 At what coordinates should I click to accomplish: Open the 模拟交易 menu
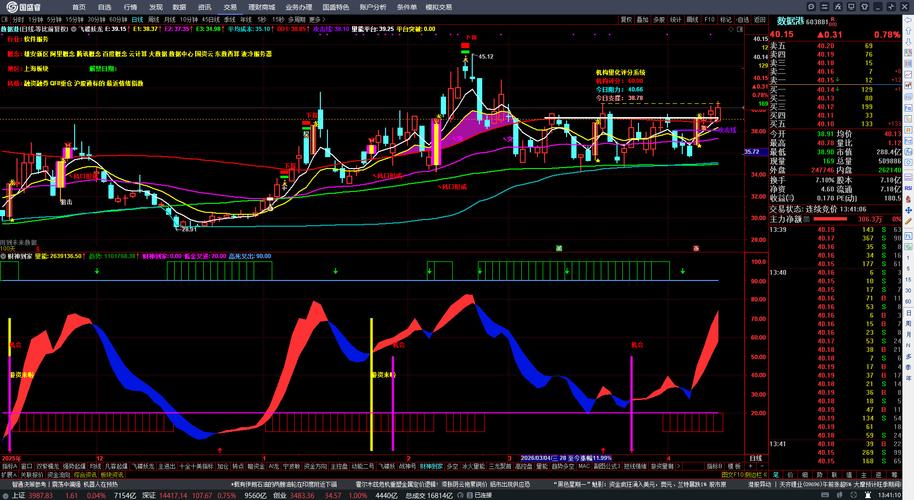point(438,7)
